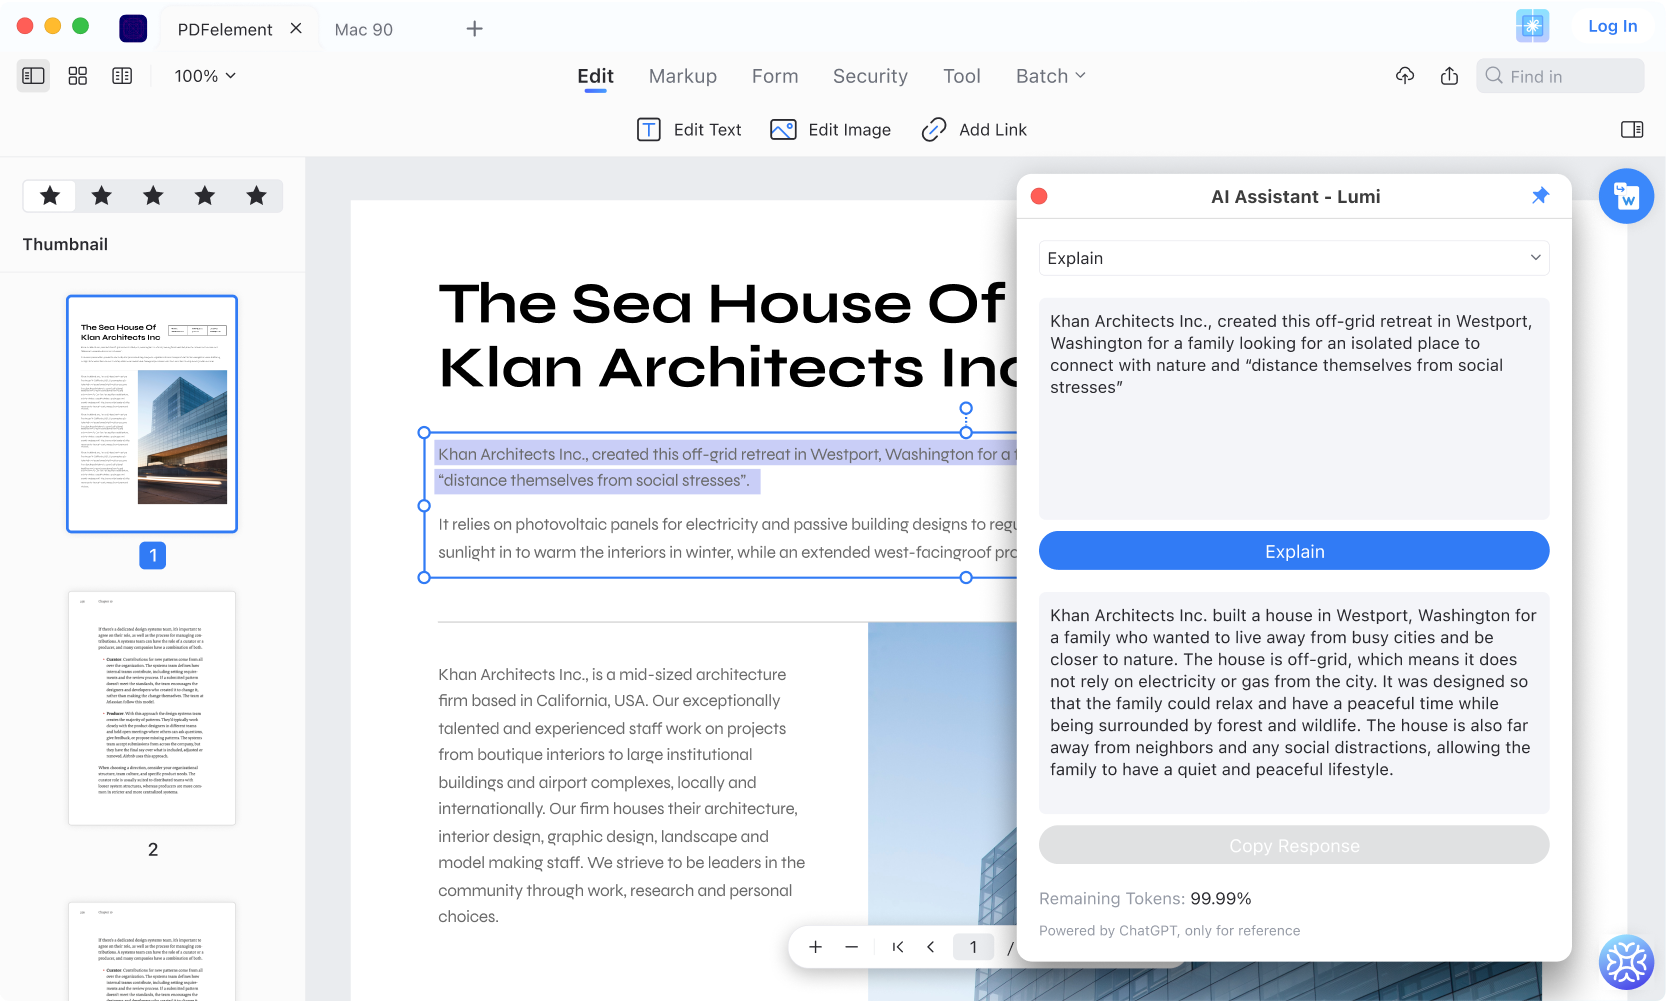
Task: Click the zoom in plus button
Action: (x=816, y=947)
